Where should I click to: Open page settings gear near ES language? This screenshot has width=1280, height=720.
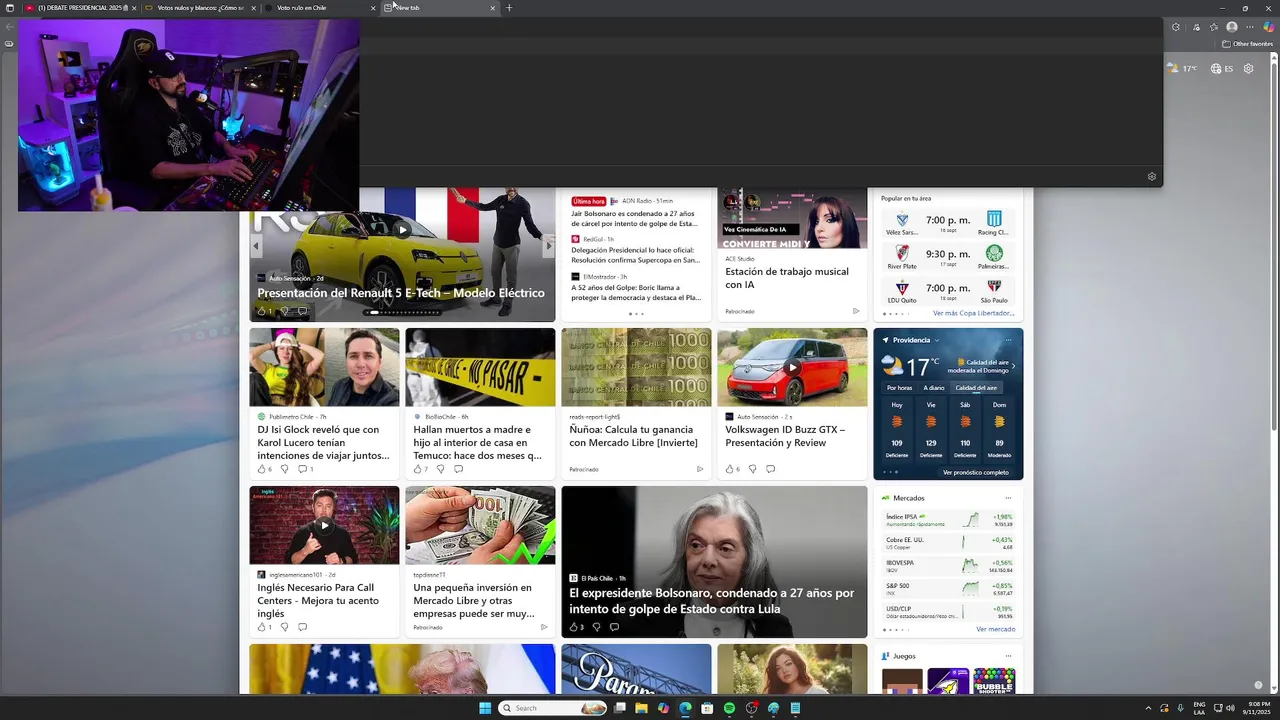pos(1248,69)
